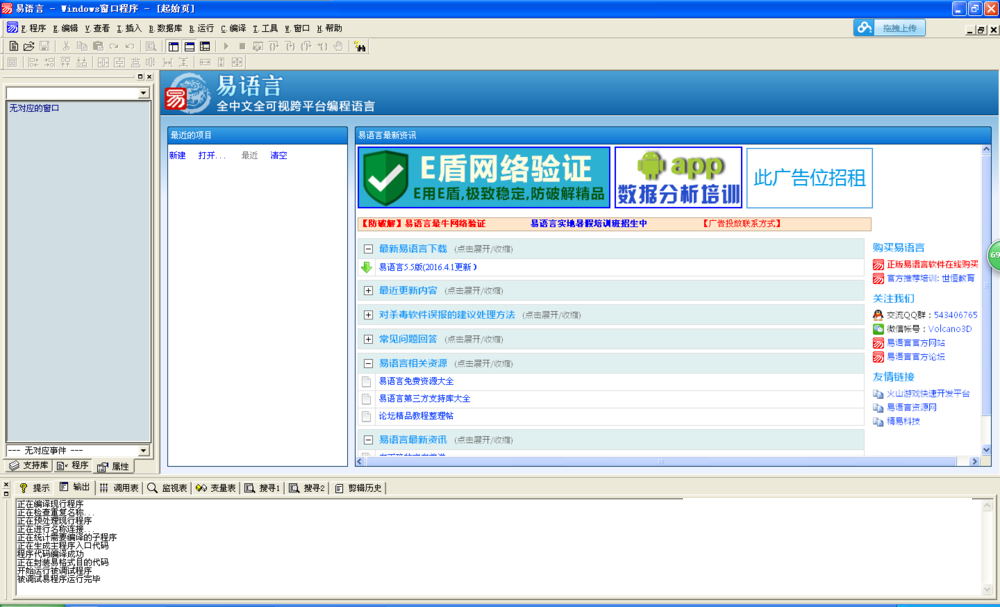The image size is (1000, 607).
Task: Click the 打开... link in recent projects
Action: click(x=212, y=156)
